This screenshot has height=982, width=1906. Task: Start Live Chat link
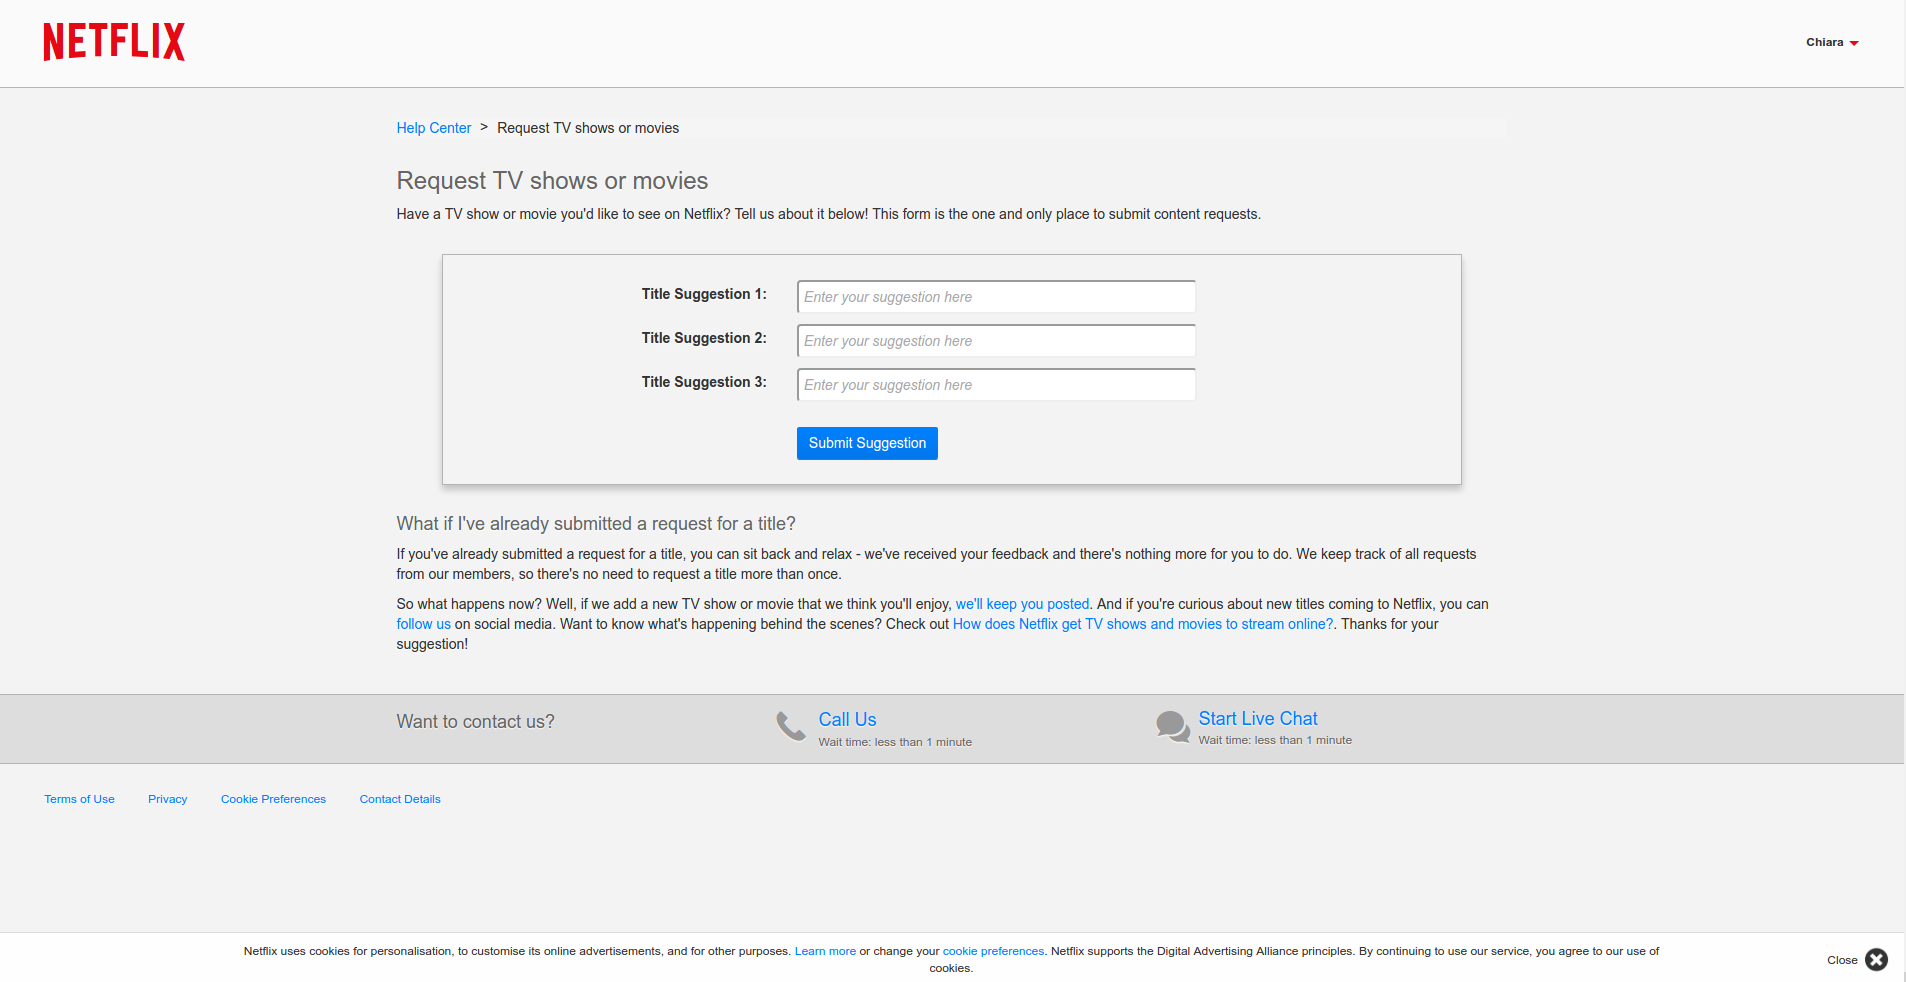pyautogui.click(x=1258, y=718)
